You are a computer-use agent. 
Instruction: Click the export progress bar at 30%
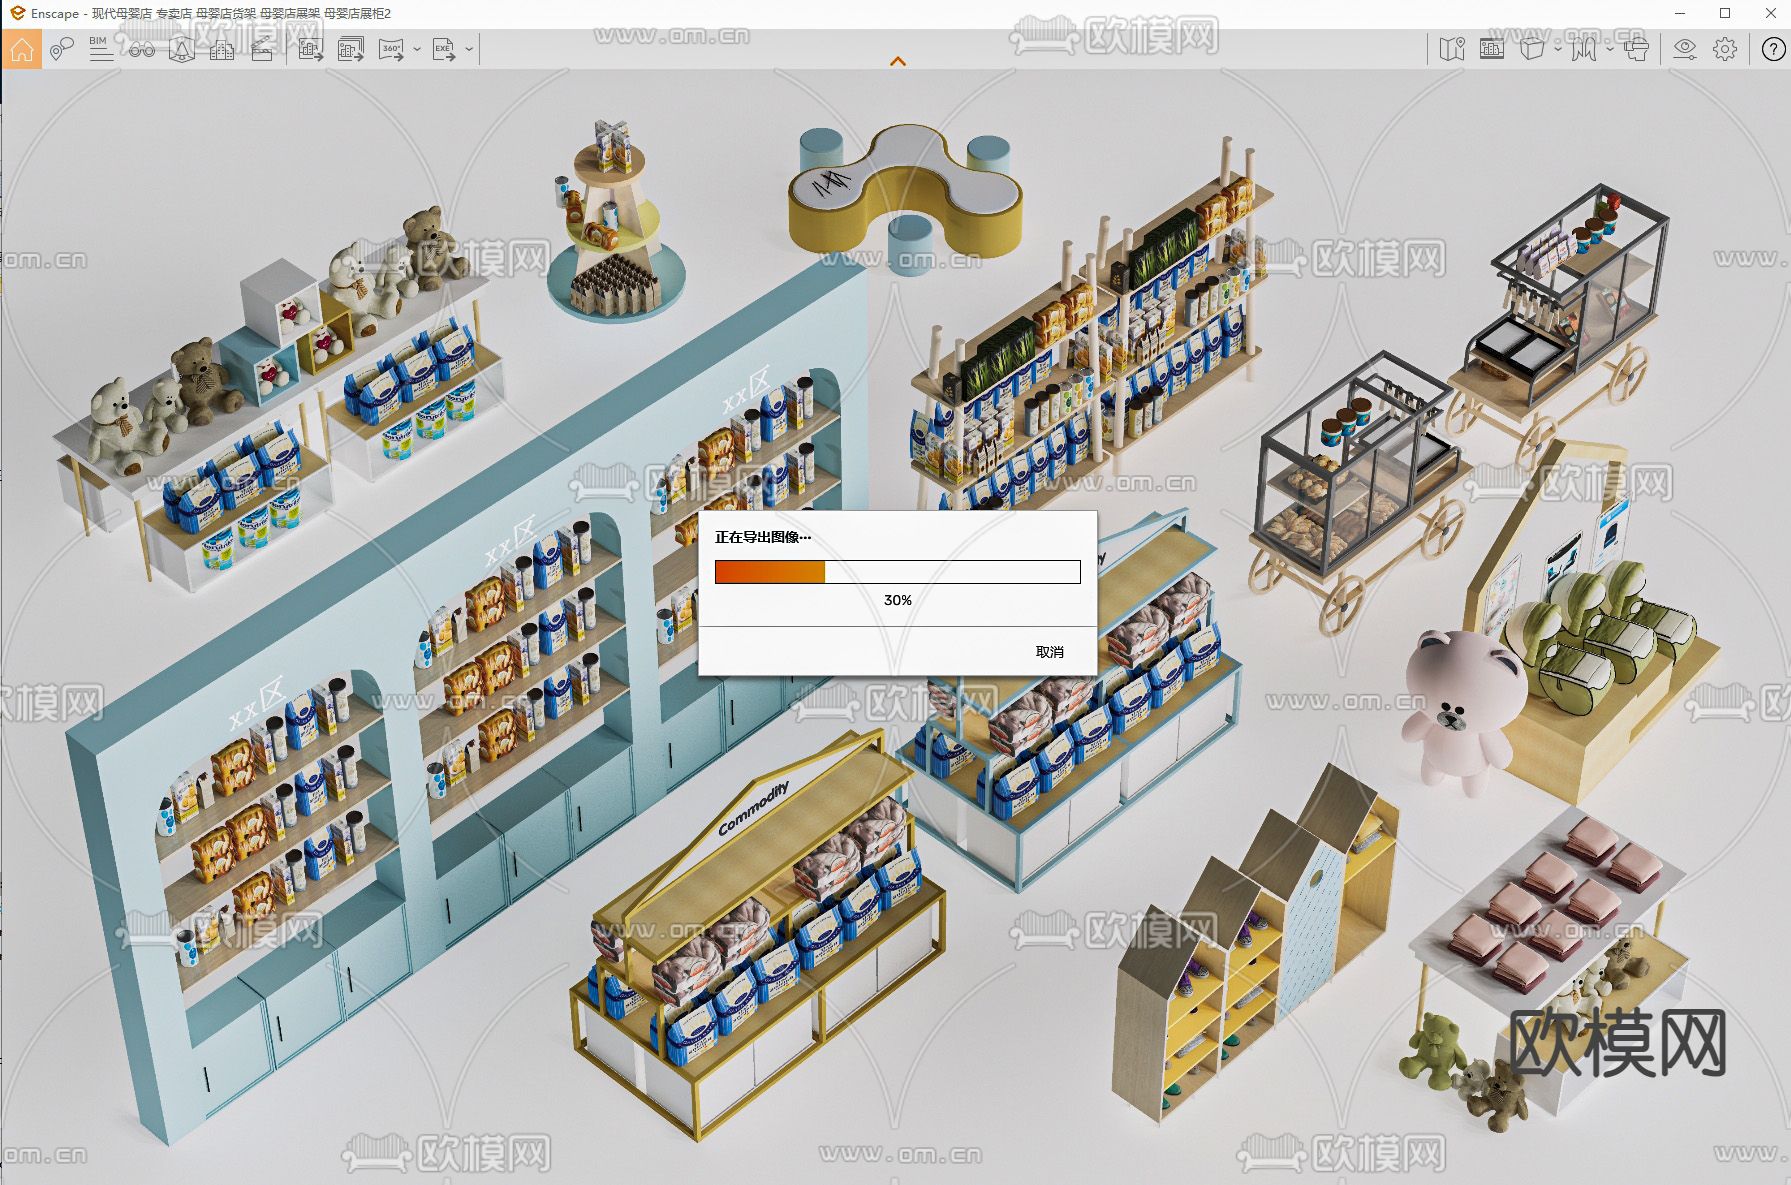point(897,572)
